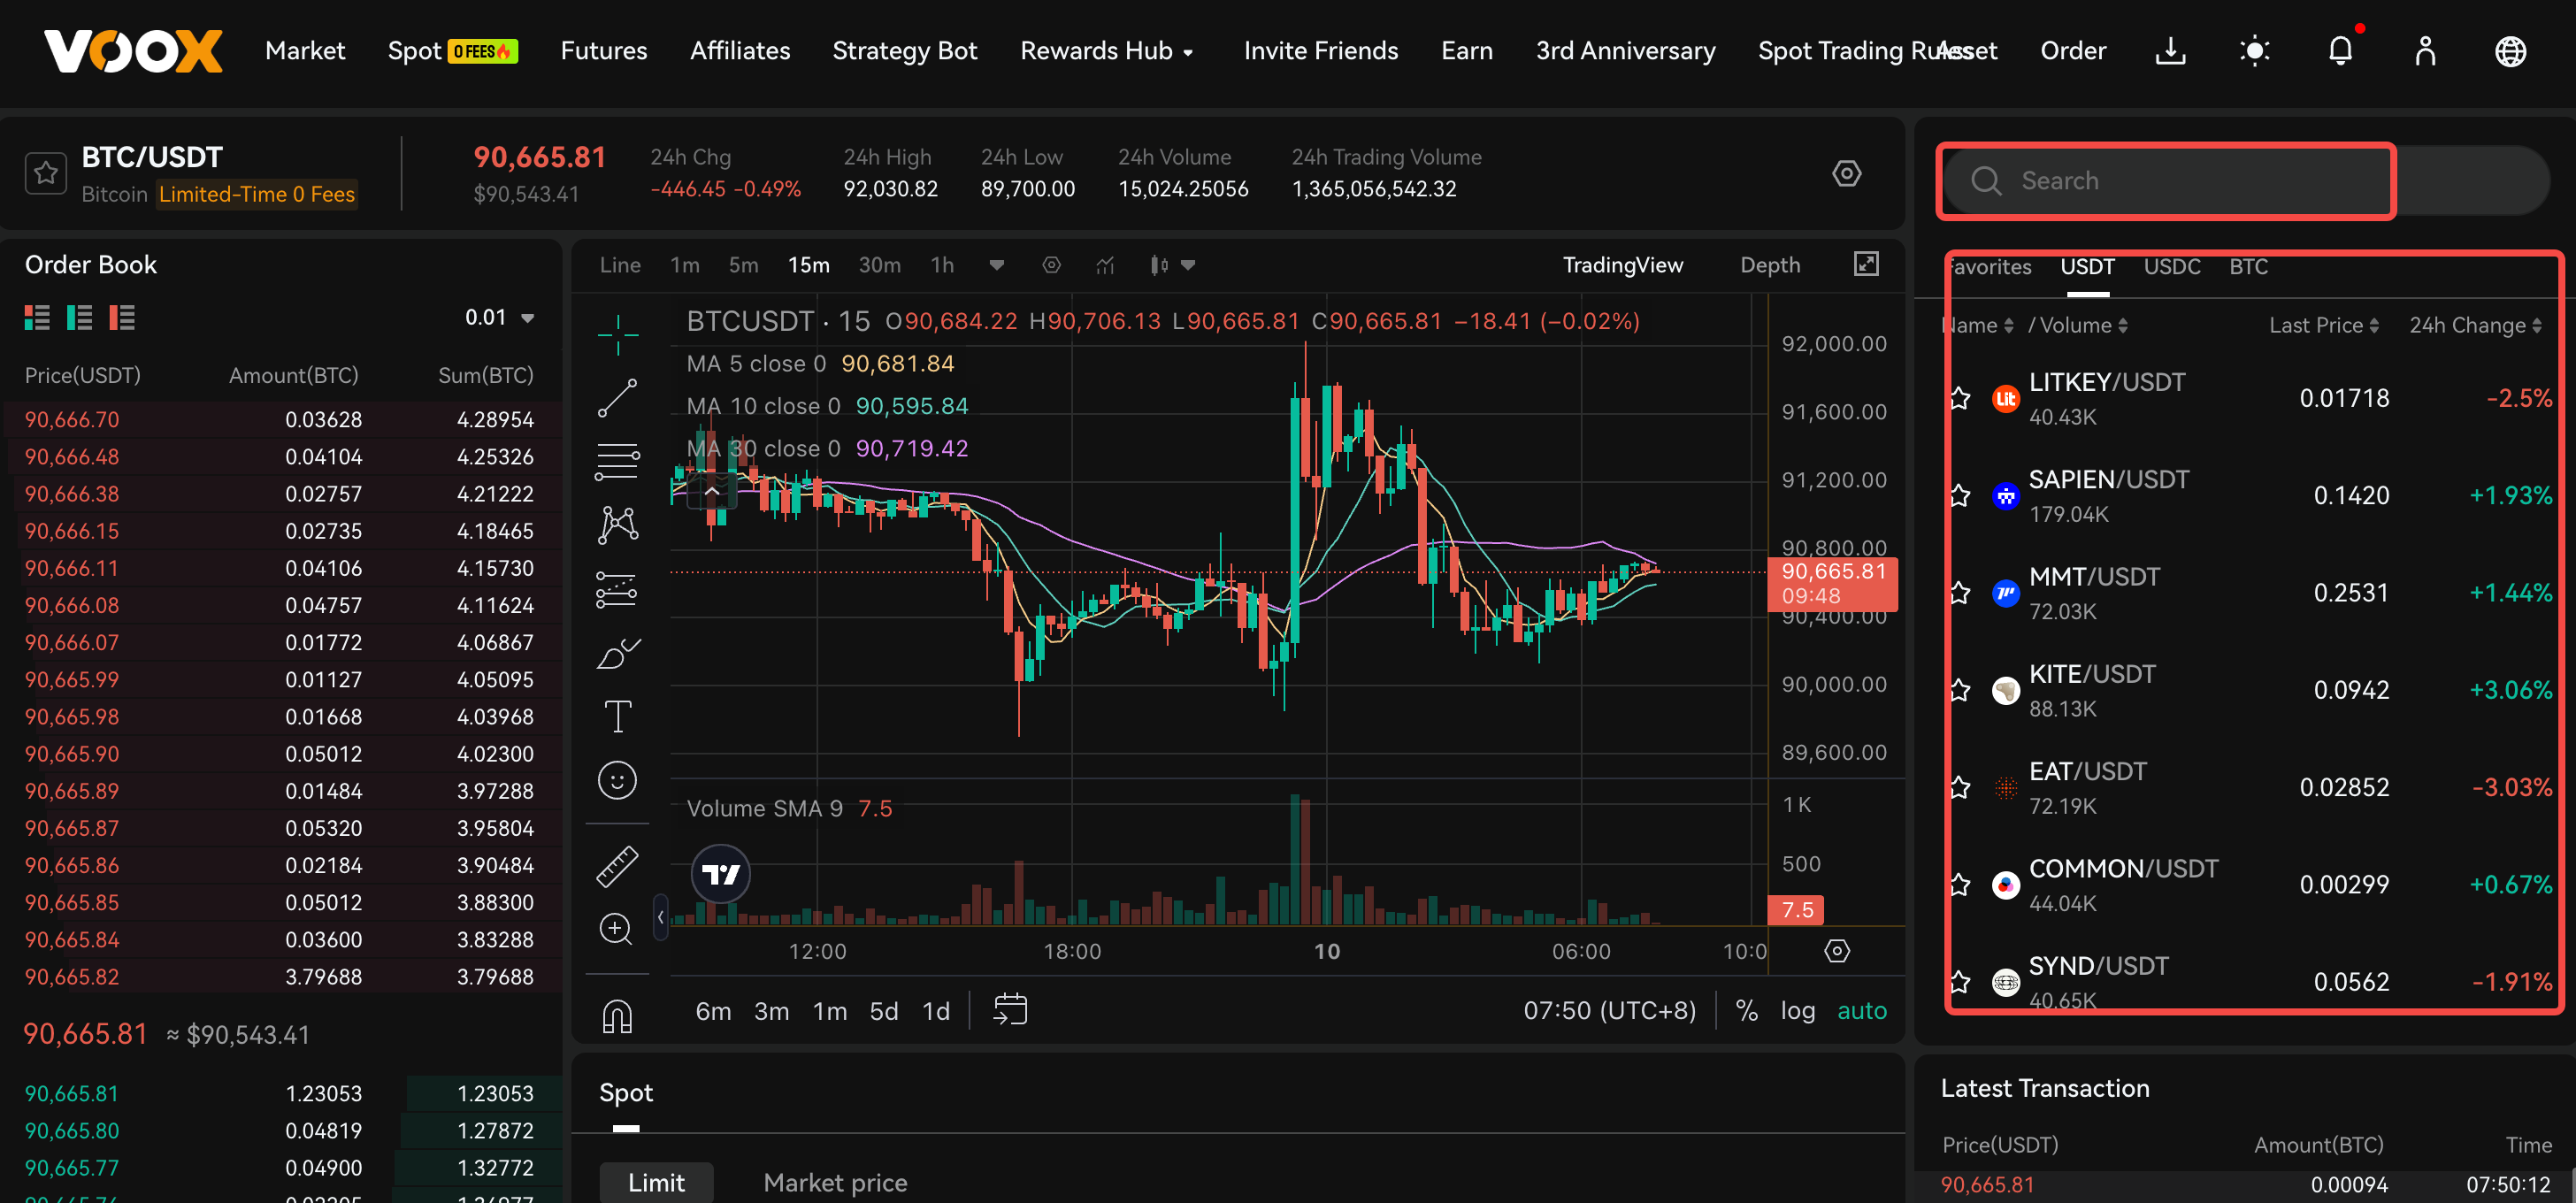The height and width of the screenshot is (1203, 2576).
Task: Select the trend line drawing tool
Action: click(x=618, y=398)
